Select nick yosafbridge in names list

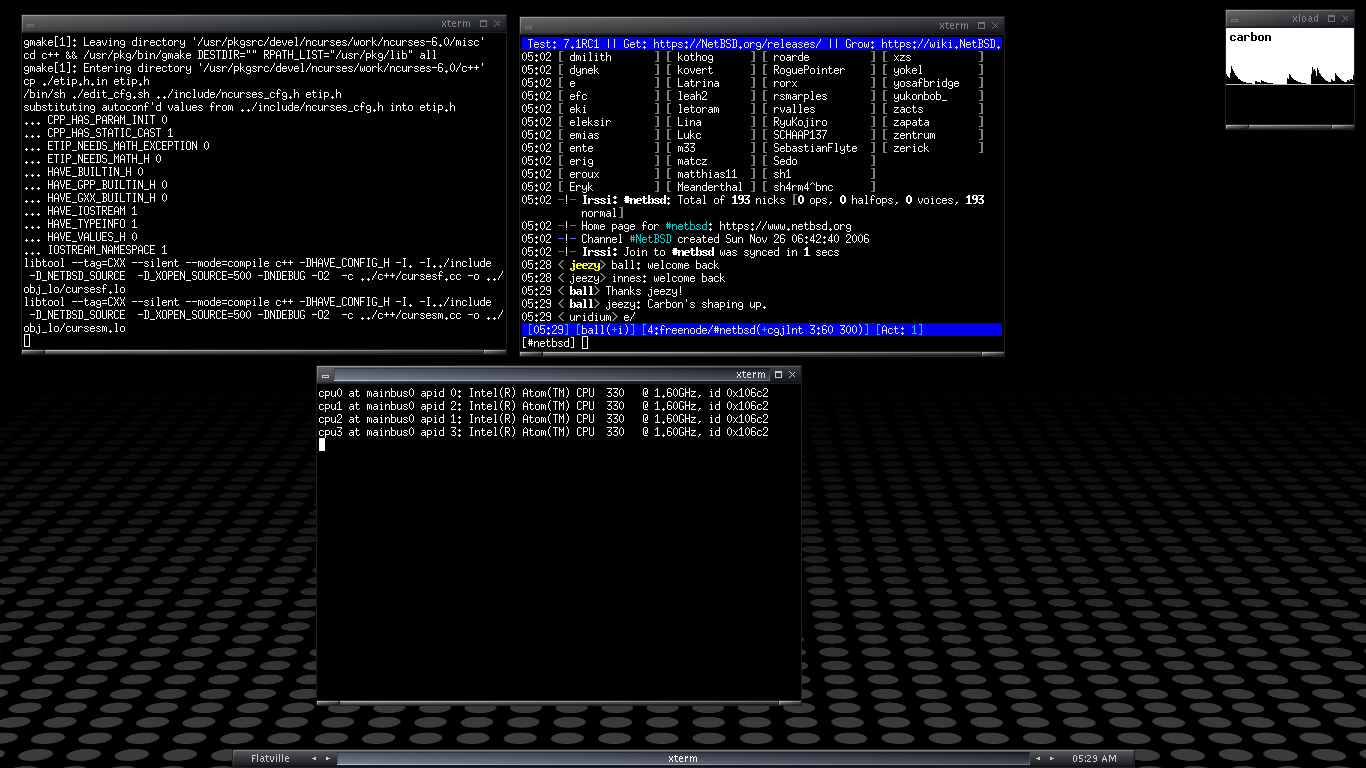click(926, 83)
